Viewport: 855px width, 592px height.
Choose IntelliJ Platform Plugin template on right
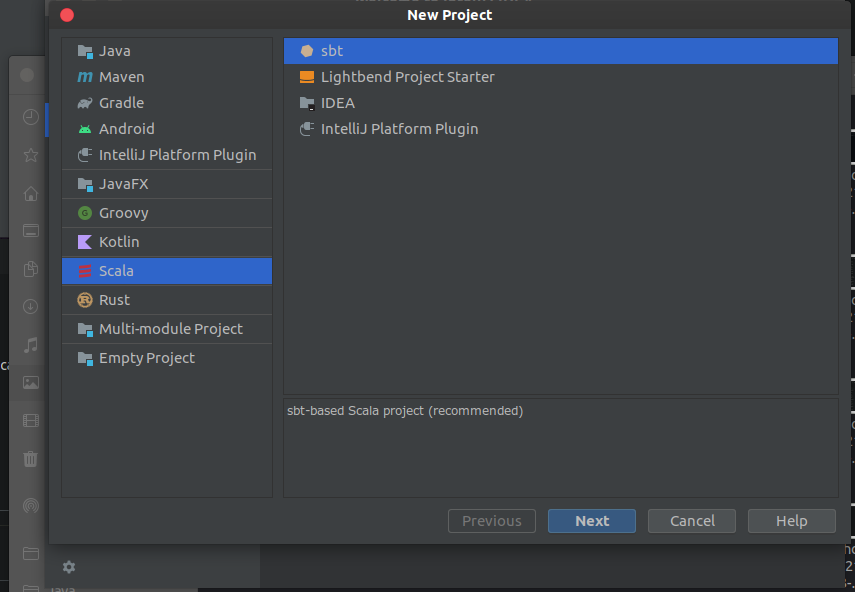pyautogui.click(x=399, y=129)
